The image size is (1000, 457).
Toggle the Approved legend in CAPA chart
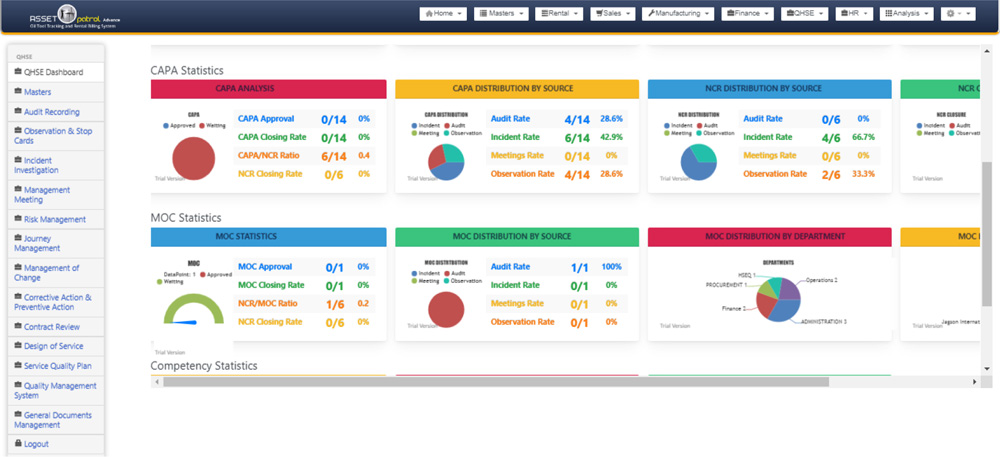click(181, 126)
